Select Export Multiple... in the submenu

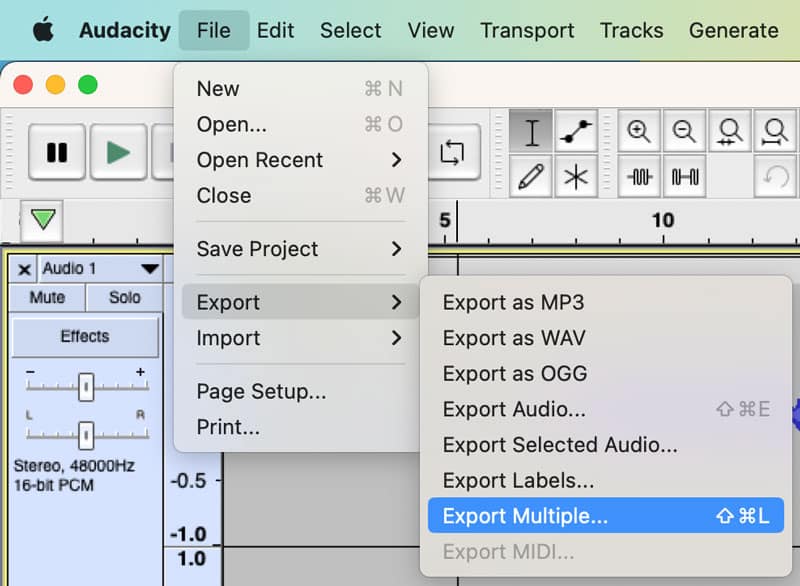606,516
